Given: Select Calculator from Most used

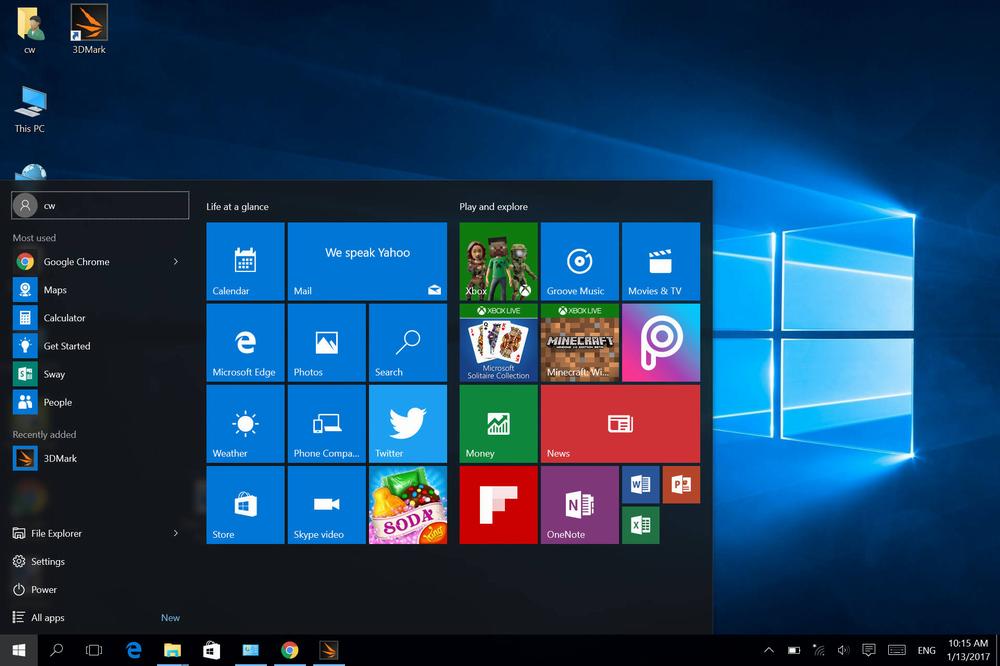Looking at the screenshot, I should pyautogui.click(x=64, y=318).
